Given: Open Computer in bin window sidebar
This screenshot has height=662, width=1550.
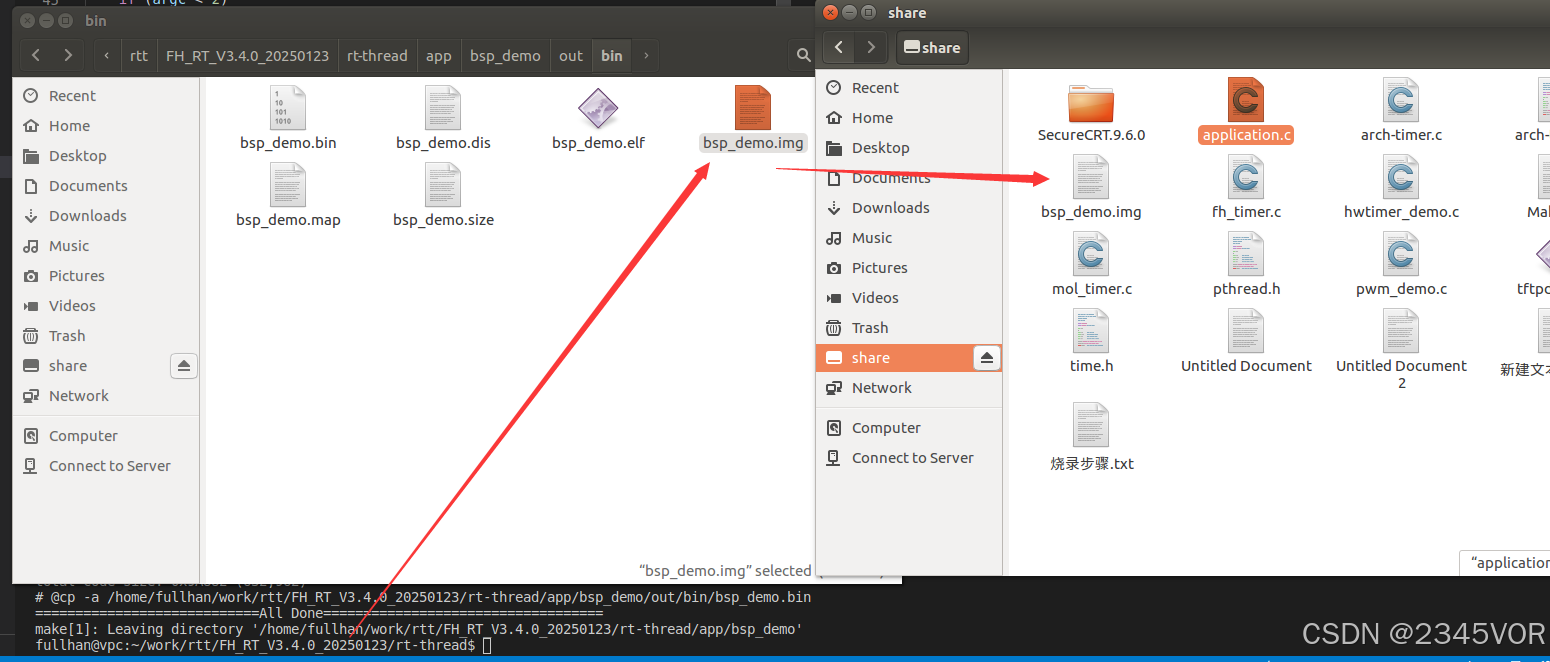Looking at the screenshot, I should coord(106,436).
